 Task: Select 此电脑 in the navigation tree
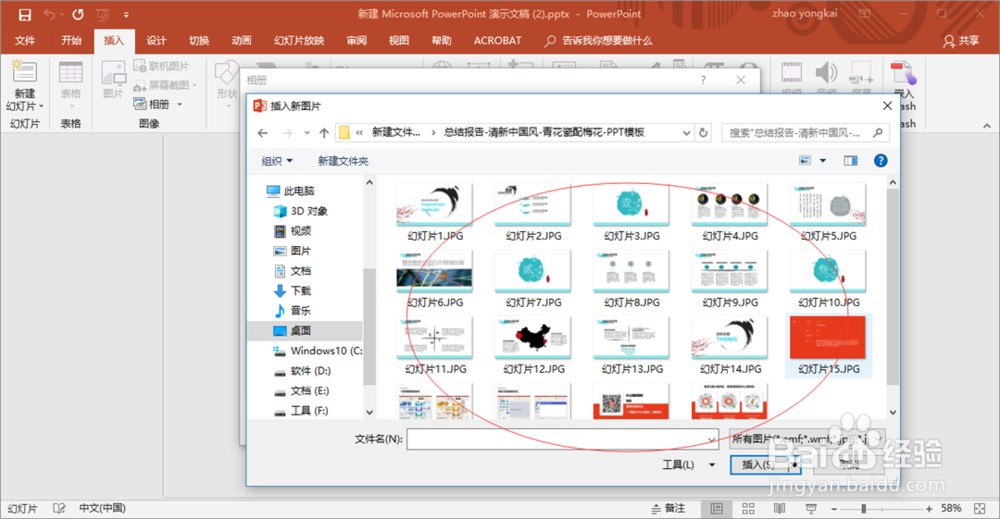[x=291, y=191]
